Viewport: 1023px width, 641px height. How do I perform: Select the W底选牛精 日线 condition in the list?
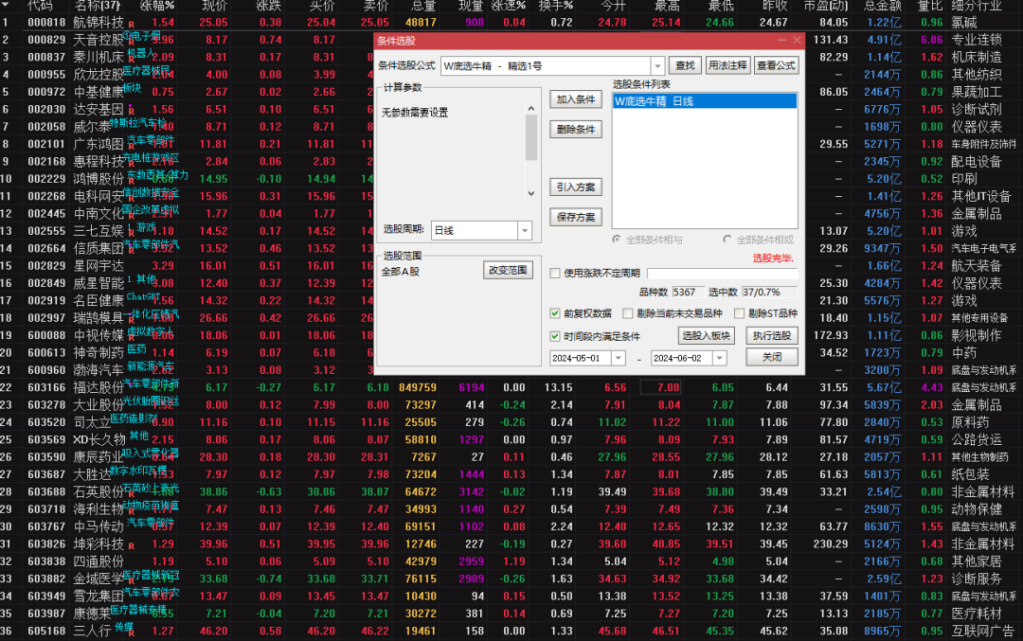point(704,101)
